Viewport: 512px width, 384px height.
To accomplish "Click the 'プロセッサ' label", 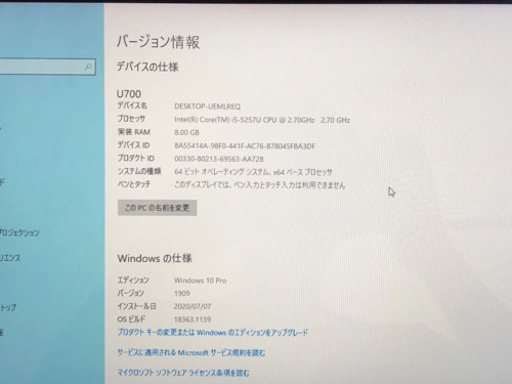I will click(x=131, y=119).
